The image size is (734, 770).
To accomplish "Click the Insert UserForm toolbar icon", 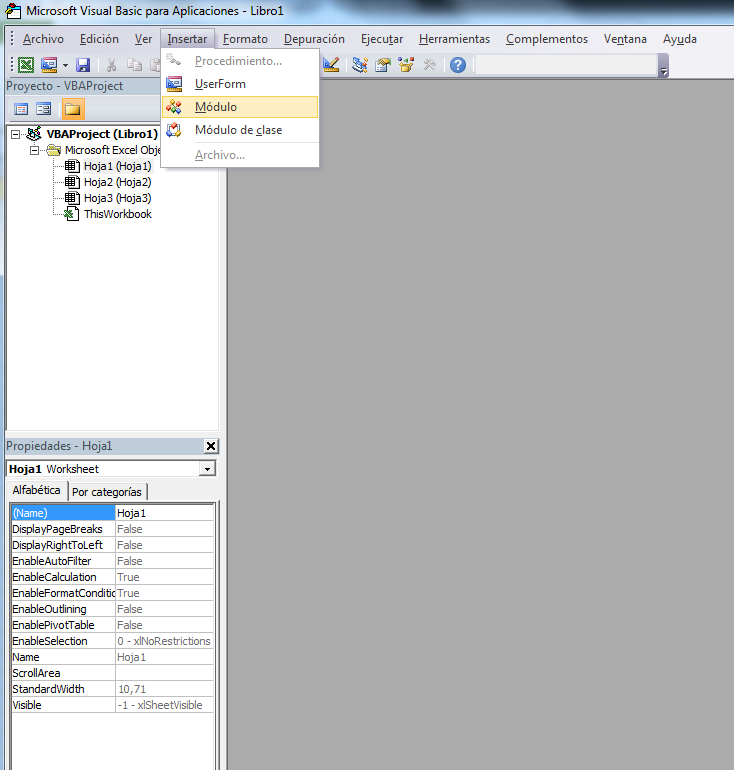I will click(50, 65).
